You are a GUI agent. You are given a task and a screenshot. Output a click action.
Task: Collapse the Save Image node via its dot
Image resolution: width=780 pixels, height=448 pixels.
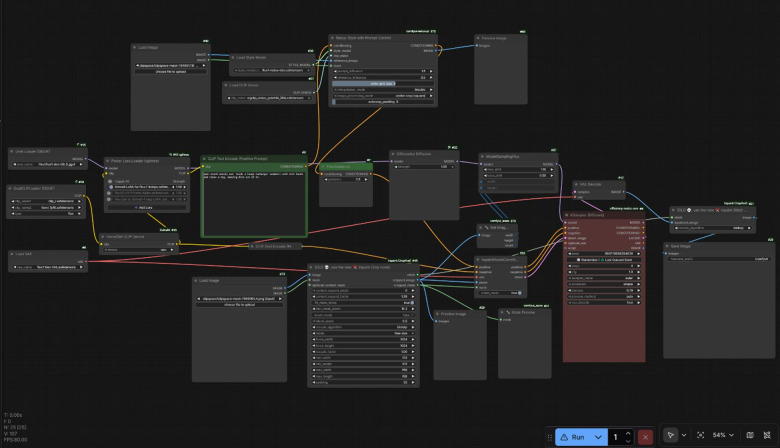tap(667, 246)
